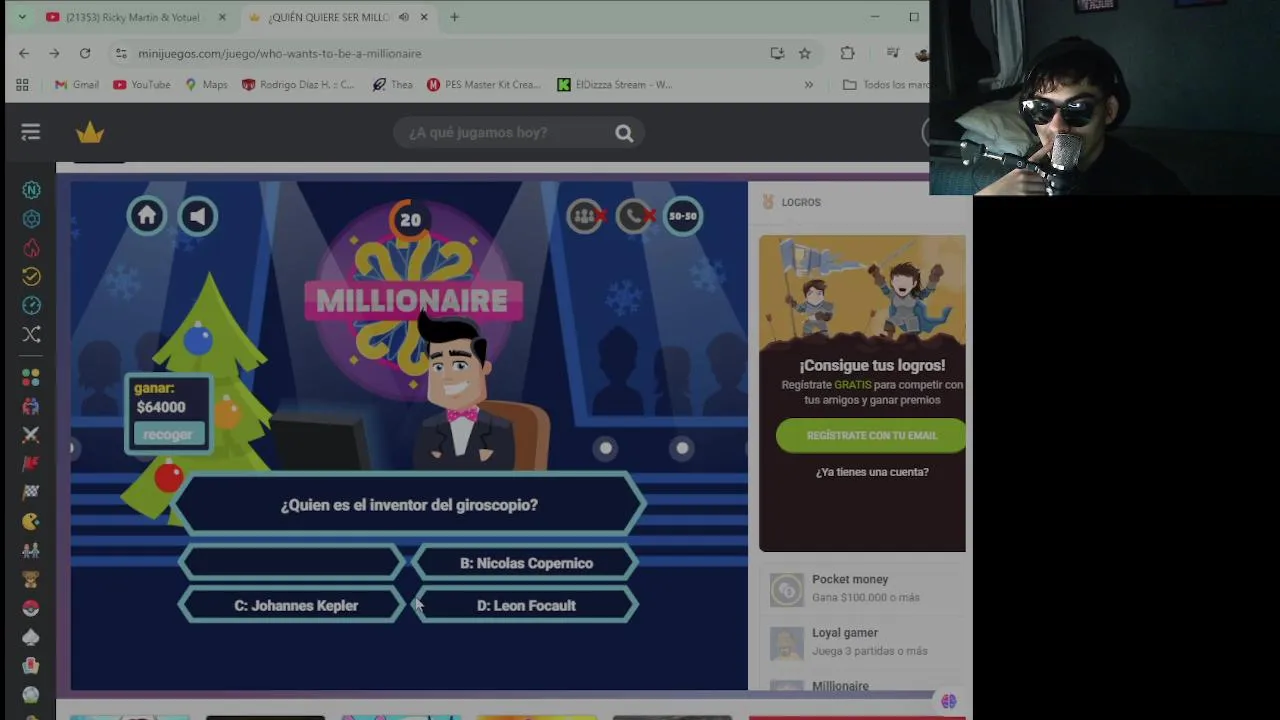Choose answer D: Leon Focault
The image size is (1280, 720).
tap(526, 605)
